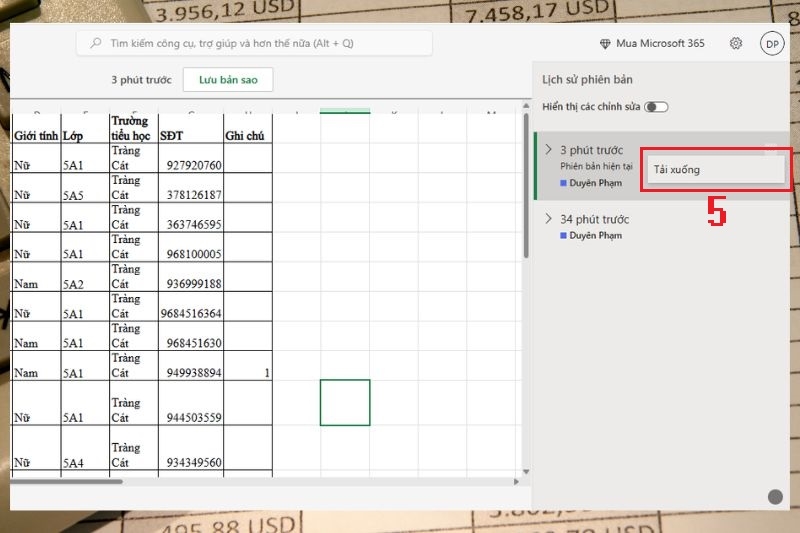
Task: Click the search magnifier icon
Action: pyautogui.click(x=95, y=43)
